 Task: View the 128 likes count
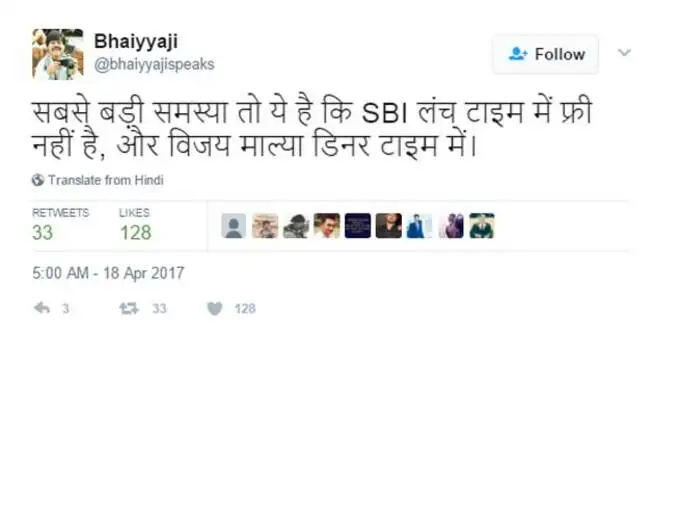tap(135, 232)
